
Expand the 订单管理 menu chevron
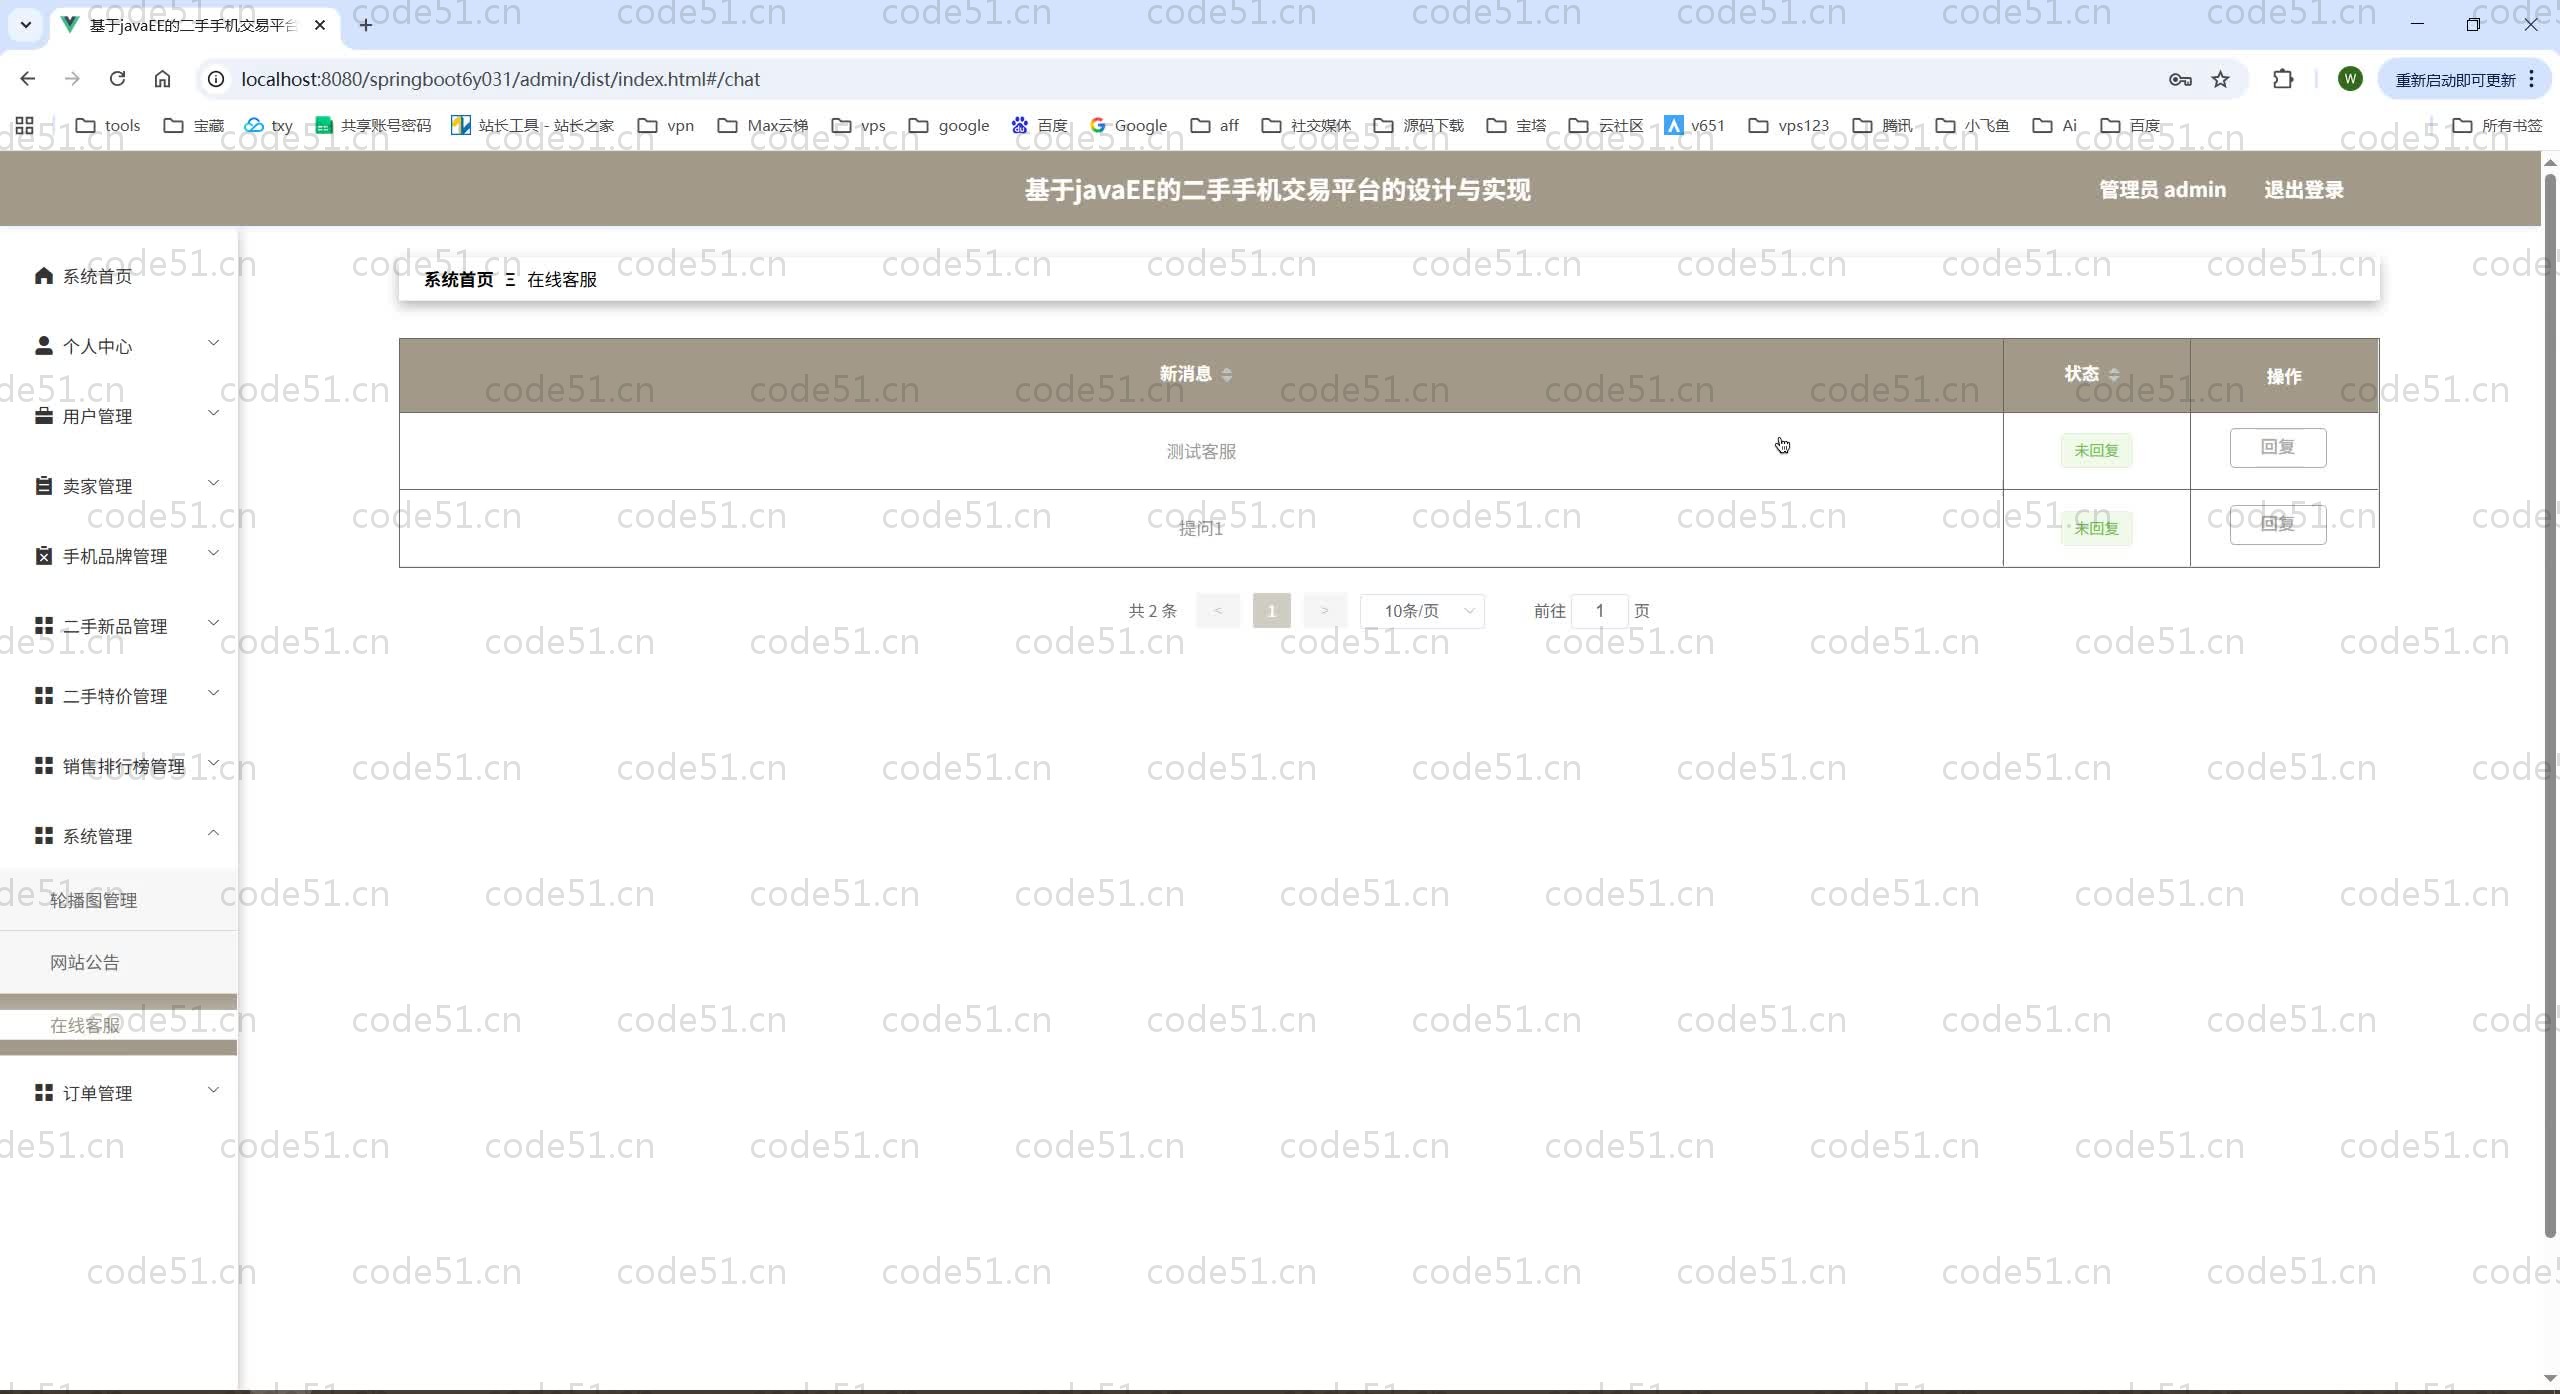(213, 1090)
